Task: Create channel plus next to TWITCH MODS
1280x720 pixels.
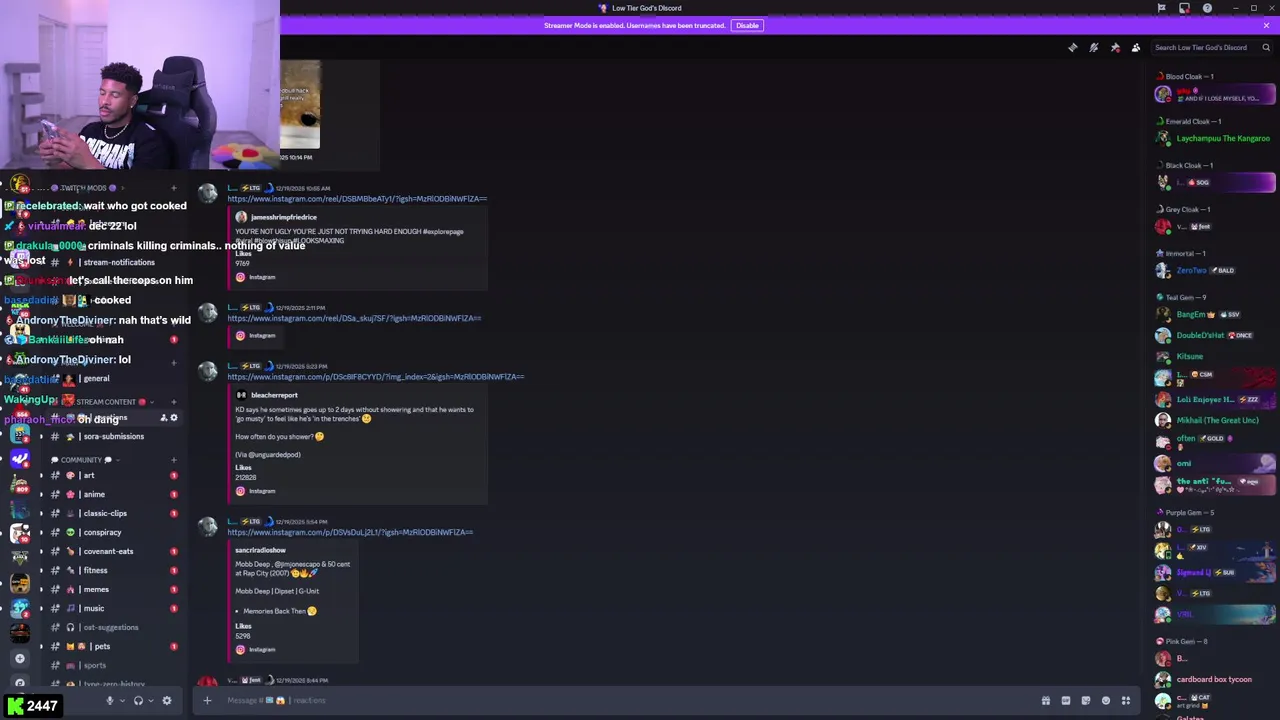Action: coord(174,188)
